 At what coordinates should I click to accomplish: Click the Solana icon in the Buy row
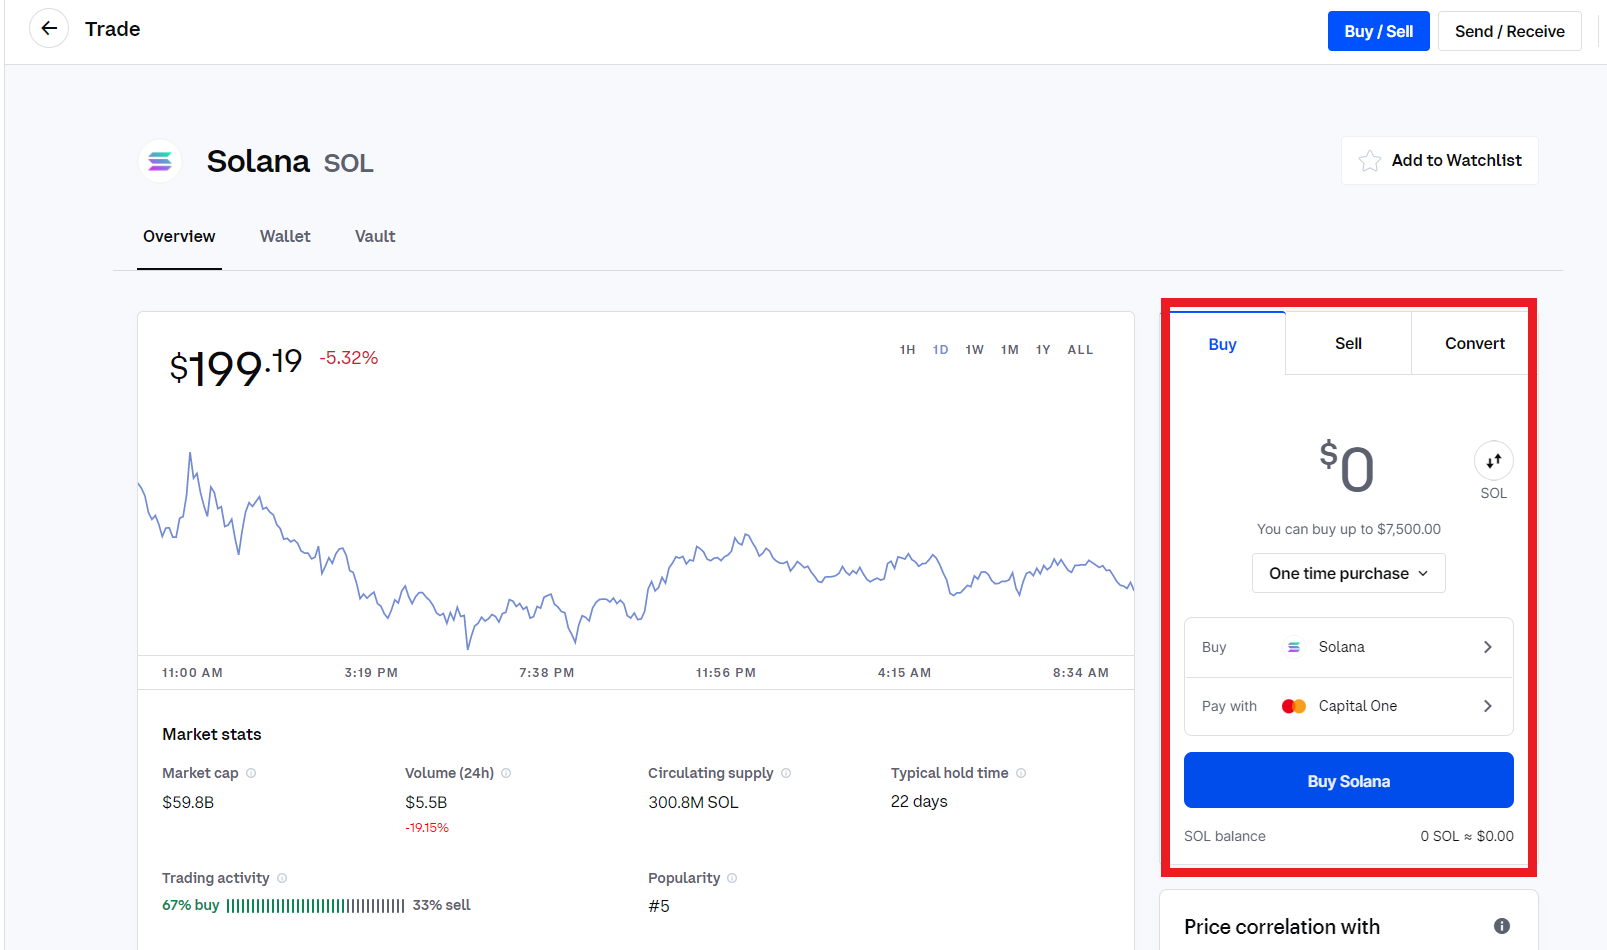(1293, 647)
